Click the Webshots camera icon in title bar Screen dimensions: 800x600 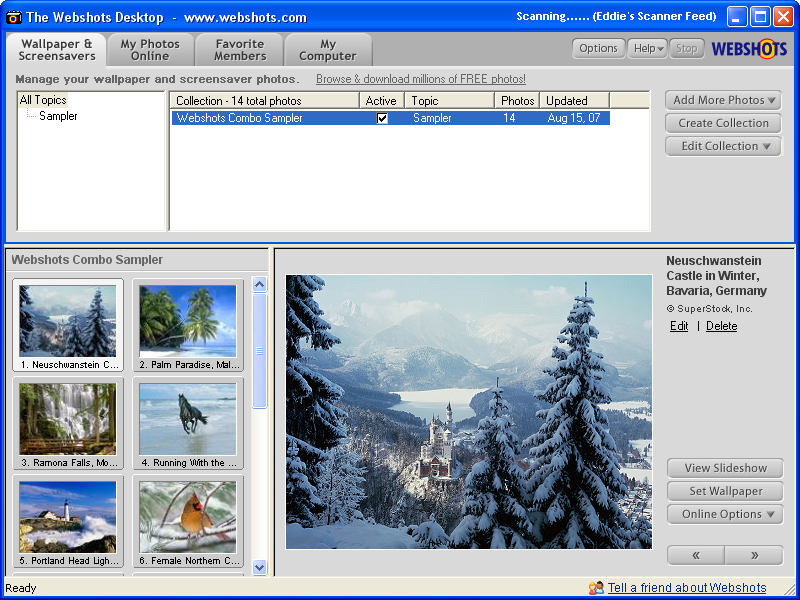coord(13,17)
